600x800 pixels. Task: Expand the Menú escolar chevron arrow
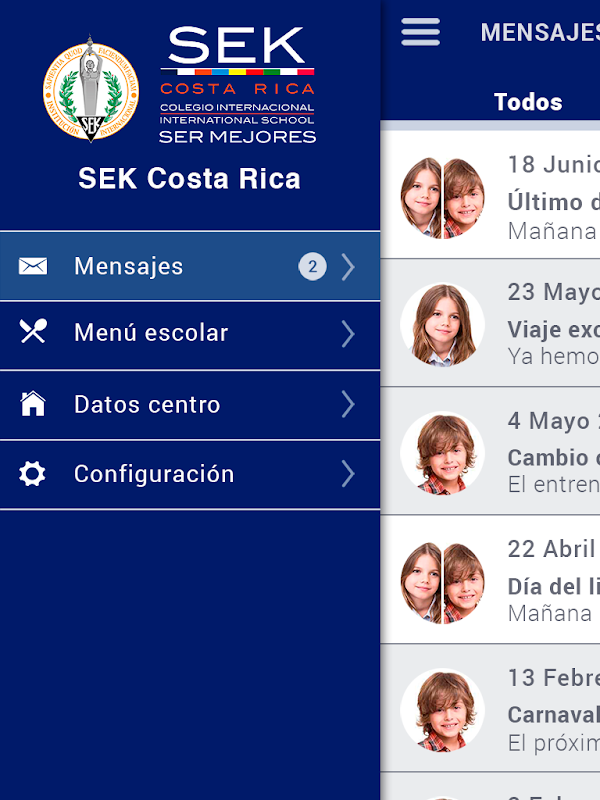[x=348, y=333]
